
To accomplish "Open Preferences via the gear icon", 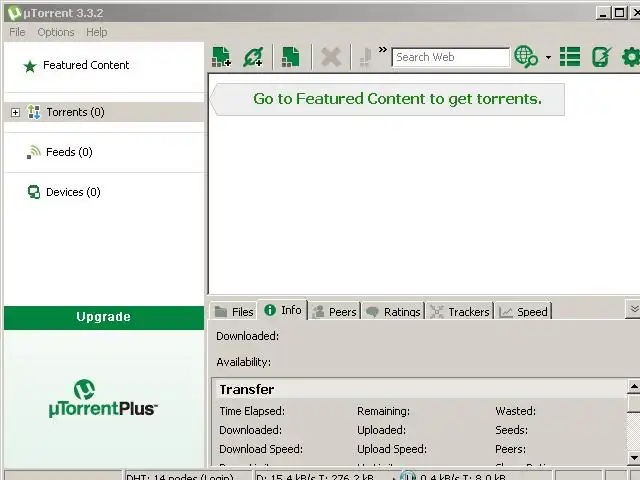I will (x=631, y=57).
